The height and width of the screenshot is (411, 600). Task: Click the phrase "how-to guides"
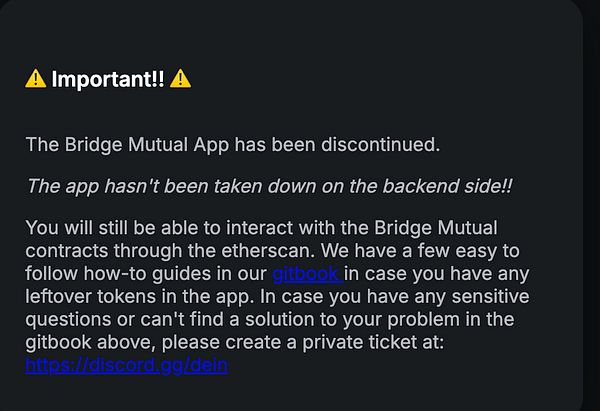click(x=141, y=273)
